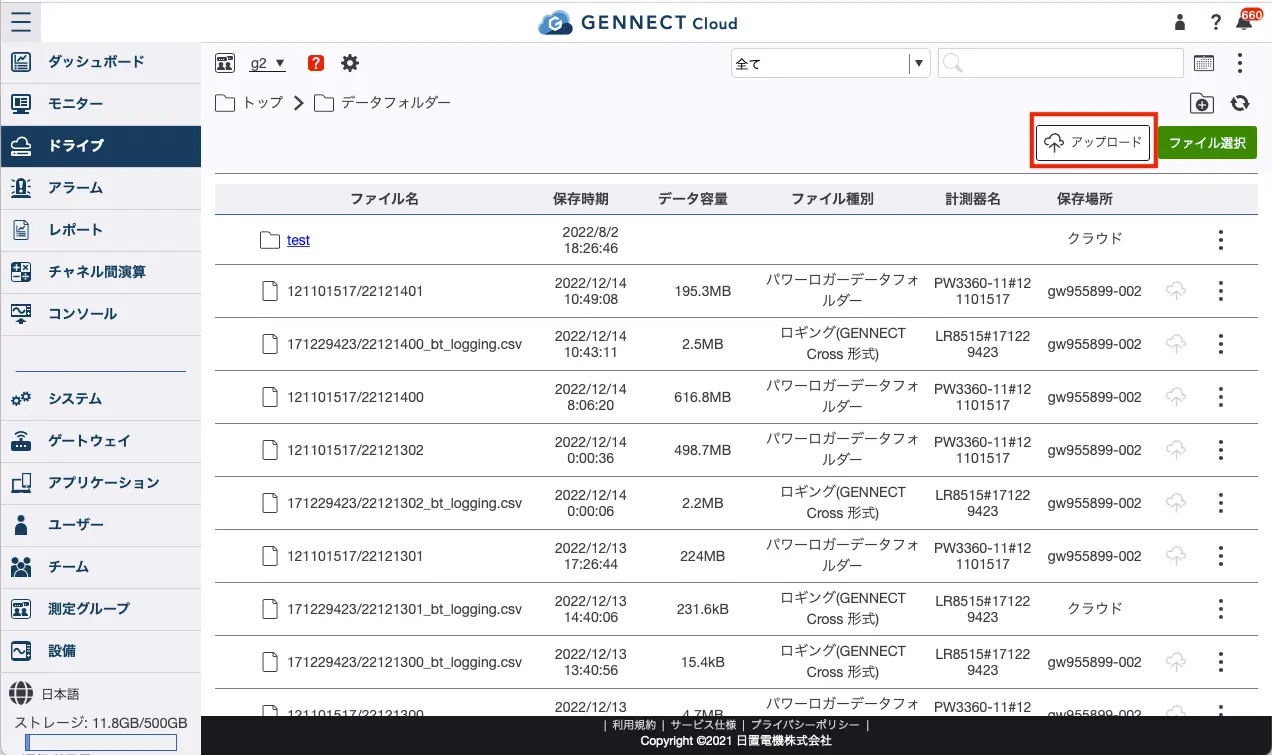Click the アップロード button

tap(1093, 142)
